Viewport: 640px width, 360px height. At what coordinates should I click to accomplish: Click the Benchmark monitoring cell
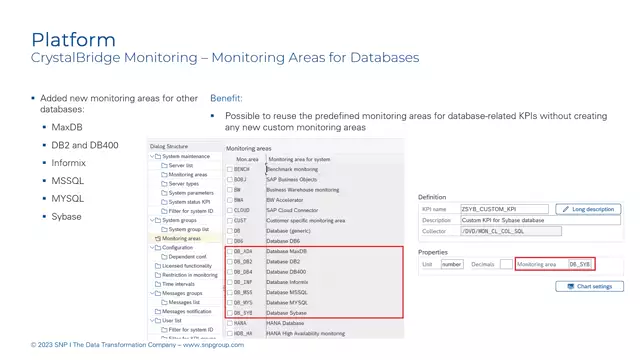pos(292,169)
